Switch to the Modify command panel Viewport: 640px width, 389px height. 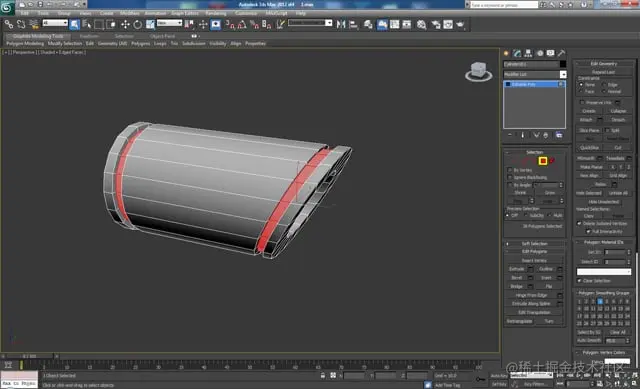coord(518,53)
